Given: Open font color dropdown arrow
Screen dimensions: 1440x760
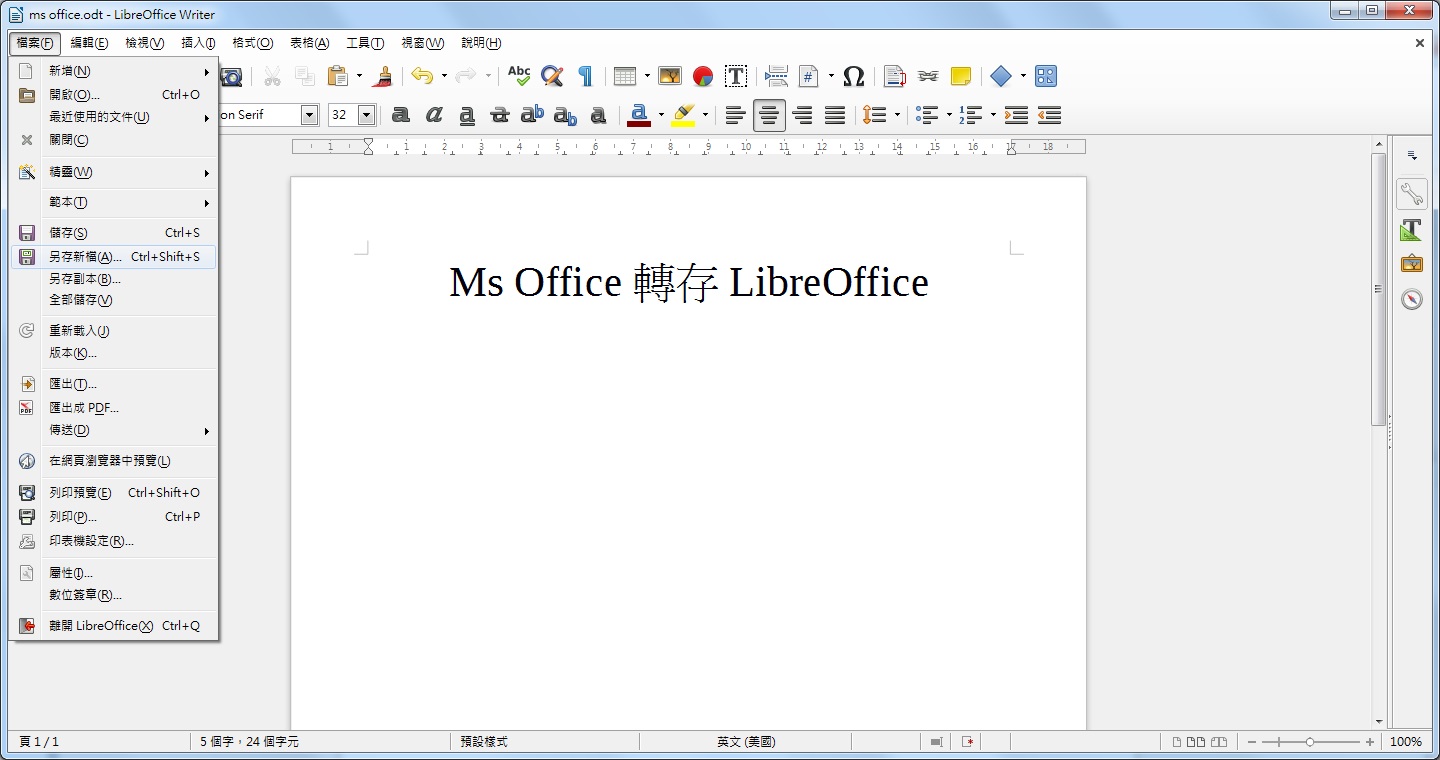Looking at the screenshot, I should (x=661, y=115).
